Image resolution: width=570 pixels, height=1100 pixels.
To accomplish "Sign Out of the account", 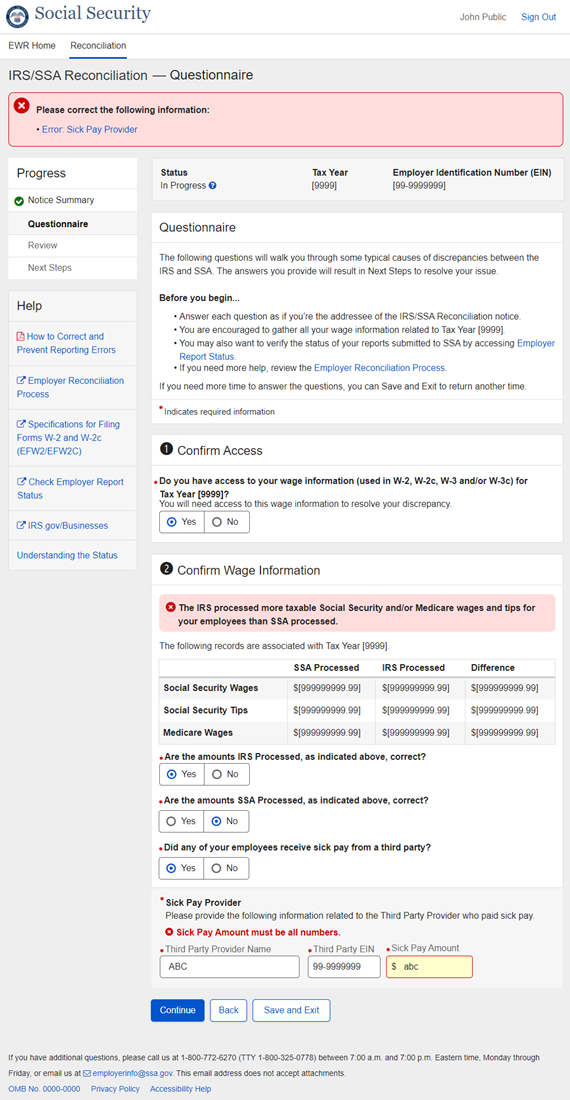I will (x=538, y=17).
